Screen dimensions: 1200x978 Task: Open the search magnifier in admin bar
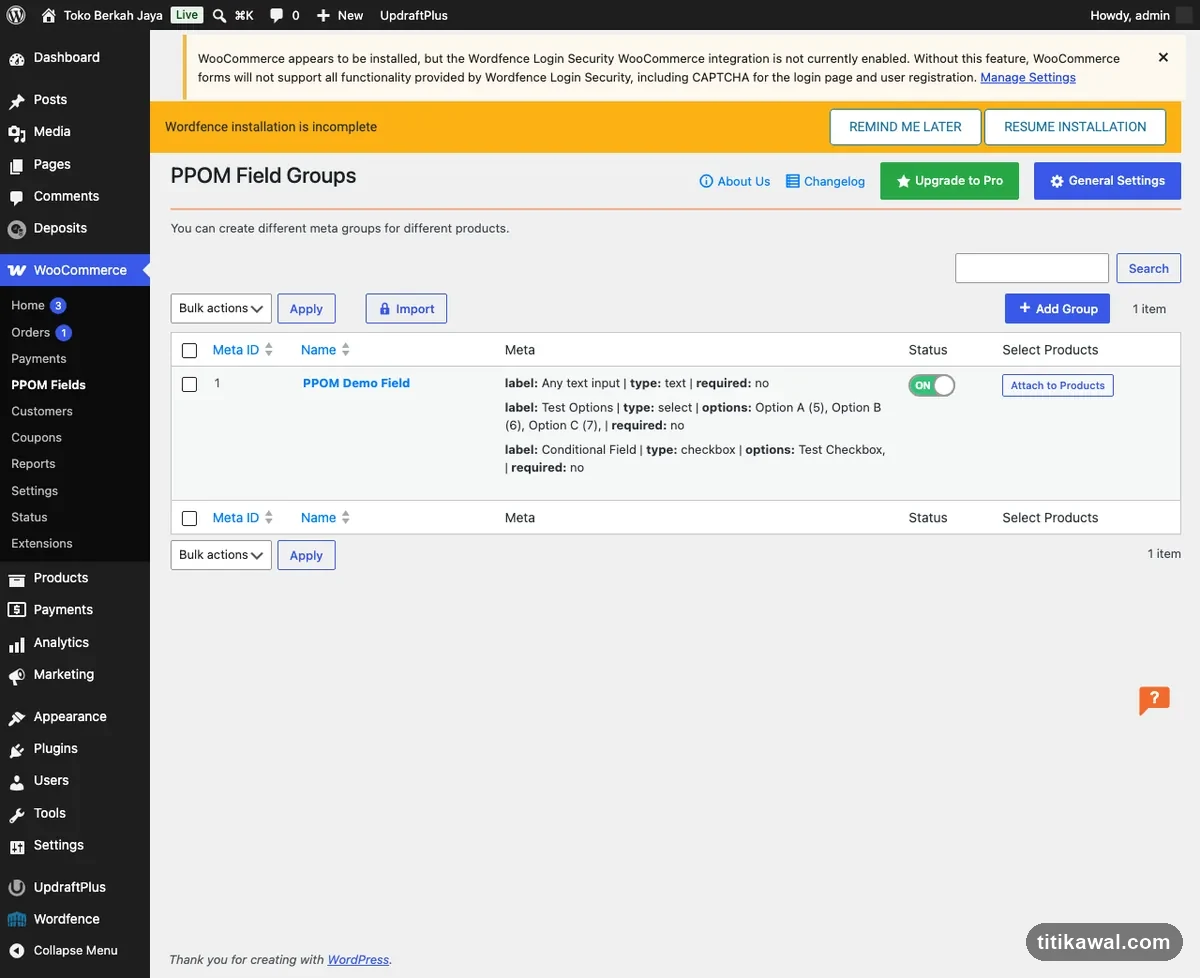coord(220,15)
